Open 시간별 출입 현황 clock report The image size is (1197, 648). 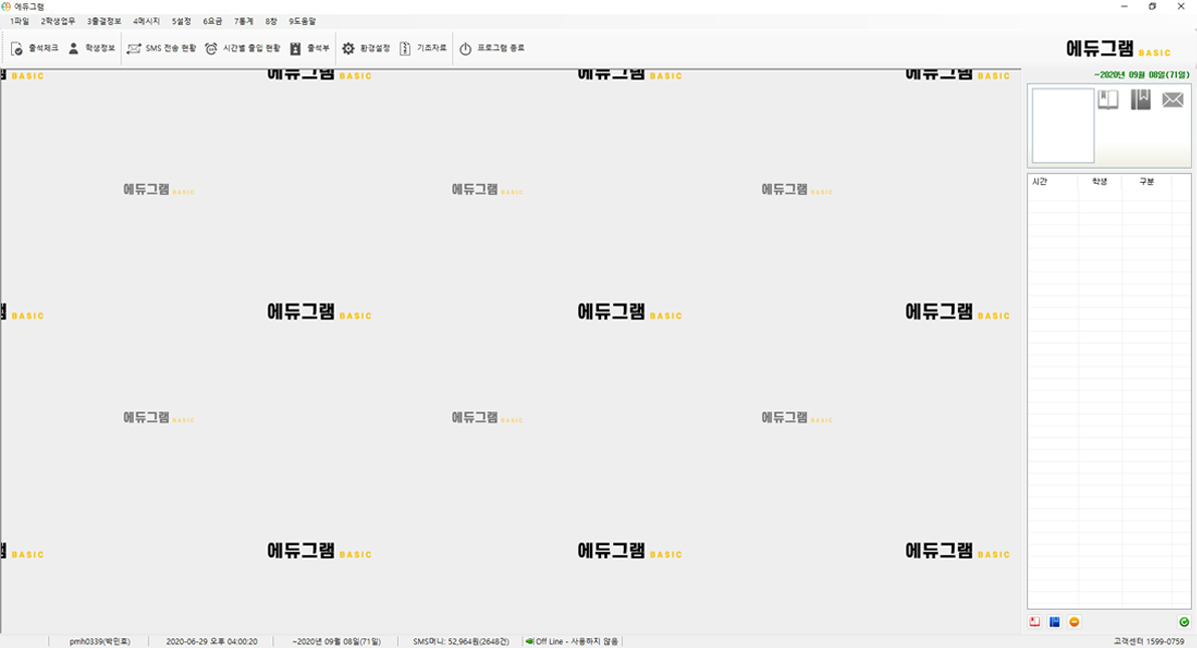[242, 48]
